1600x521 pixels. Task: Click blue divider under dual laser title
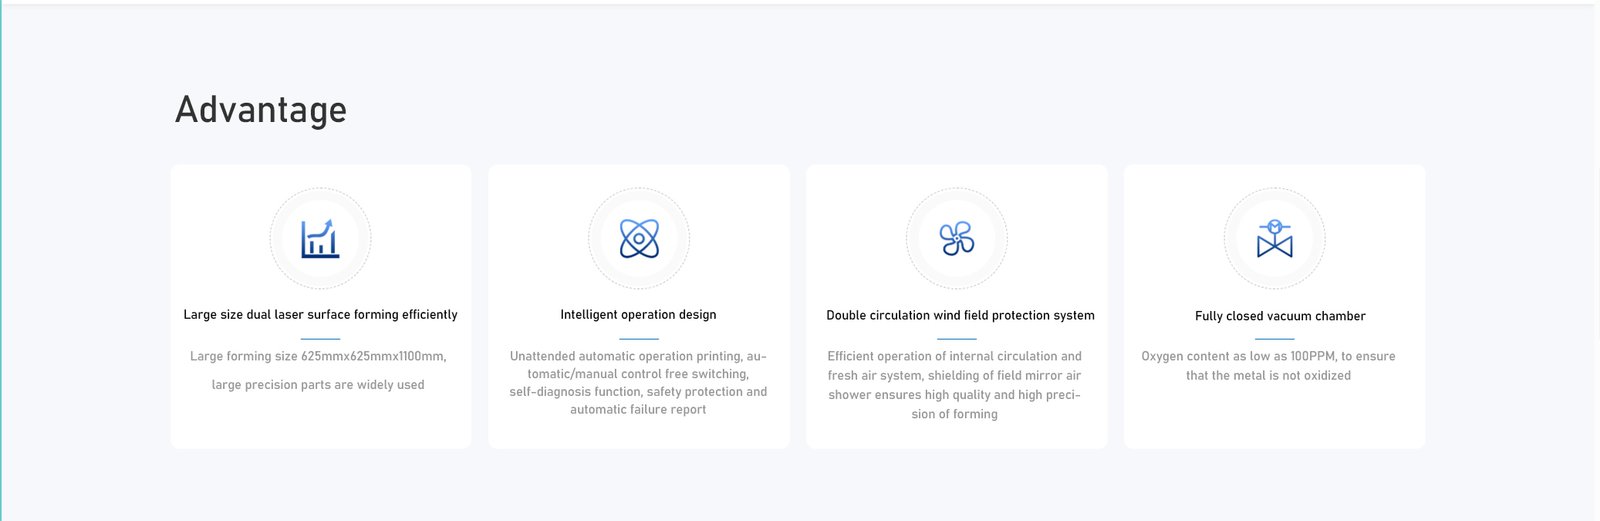(x=320, y=339)
